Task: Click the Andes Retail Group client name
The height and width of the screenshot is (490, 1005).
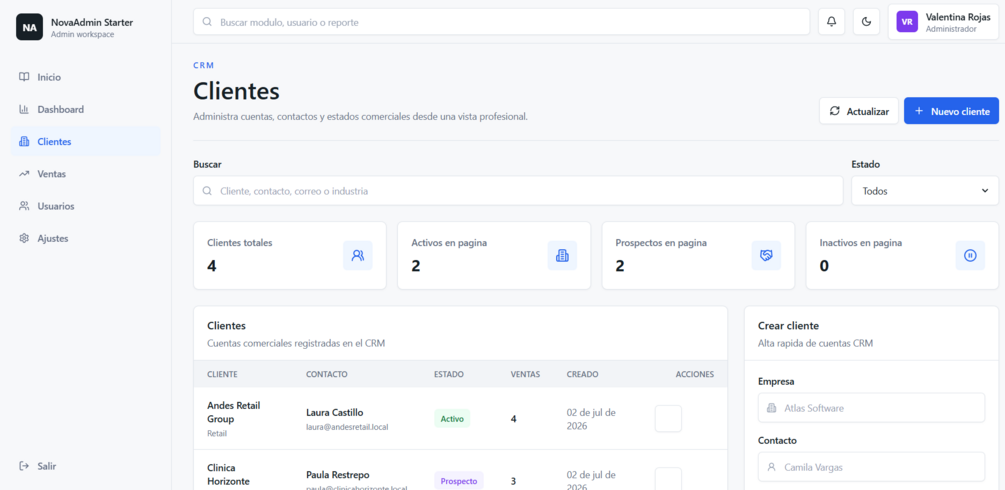Action: pyautogui.click(x=234, y=412)
